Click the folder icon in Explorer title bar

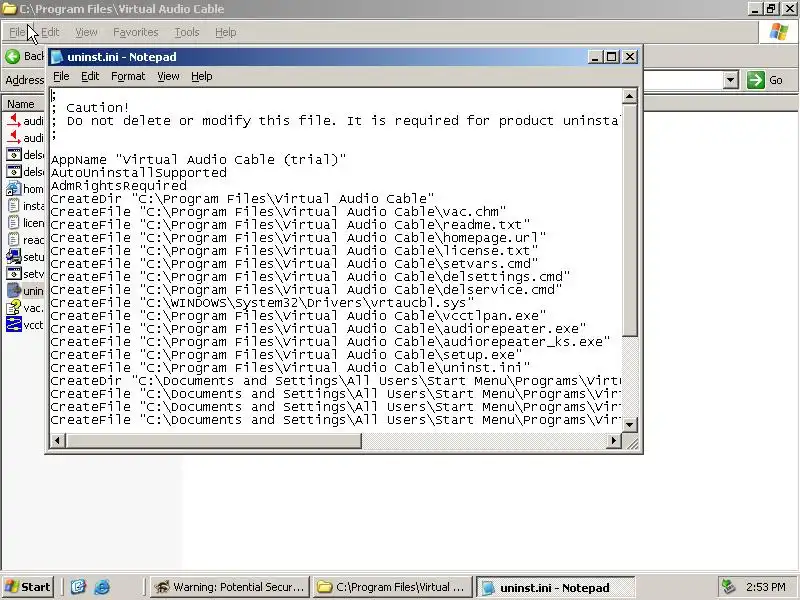coord(9,9)
